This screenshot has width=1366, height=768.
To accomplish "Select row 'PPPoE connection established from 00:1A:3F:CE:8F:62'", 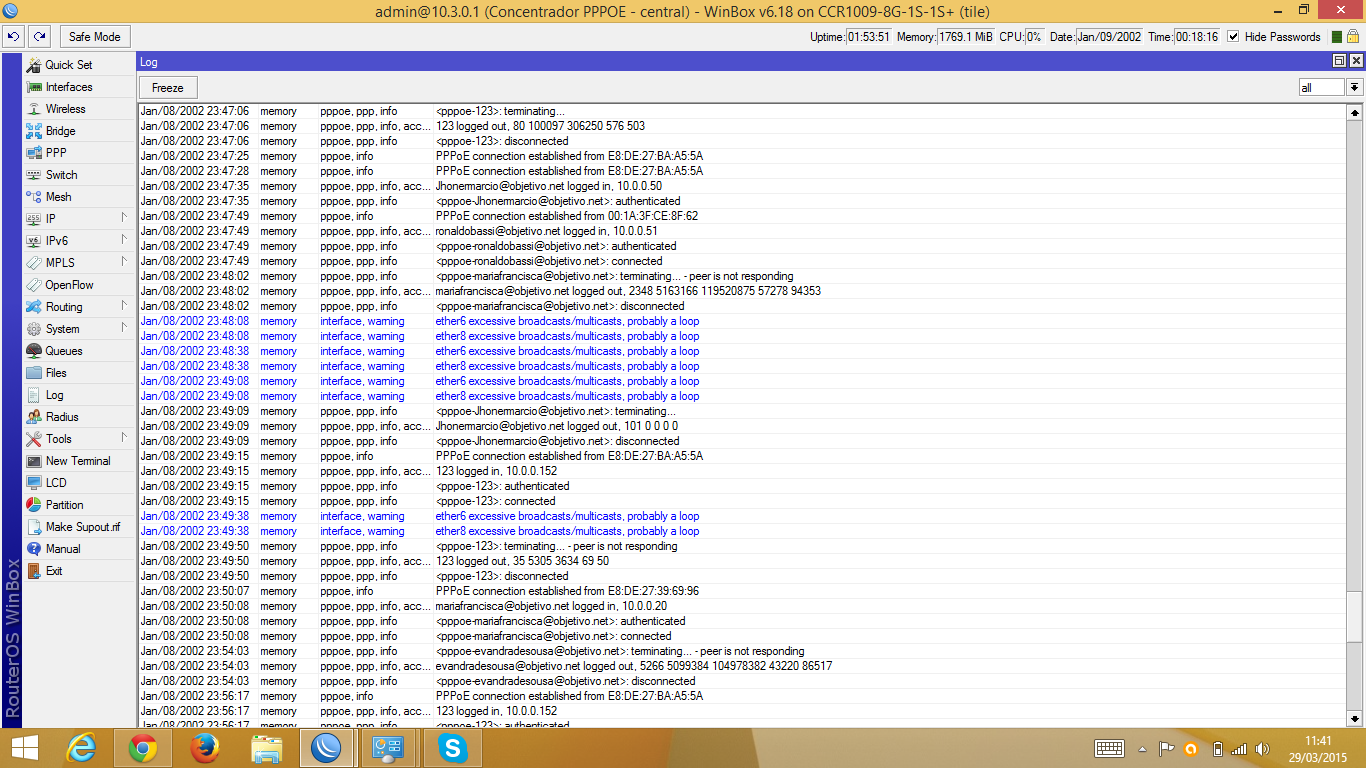I will pos(743,216).
